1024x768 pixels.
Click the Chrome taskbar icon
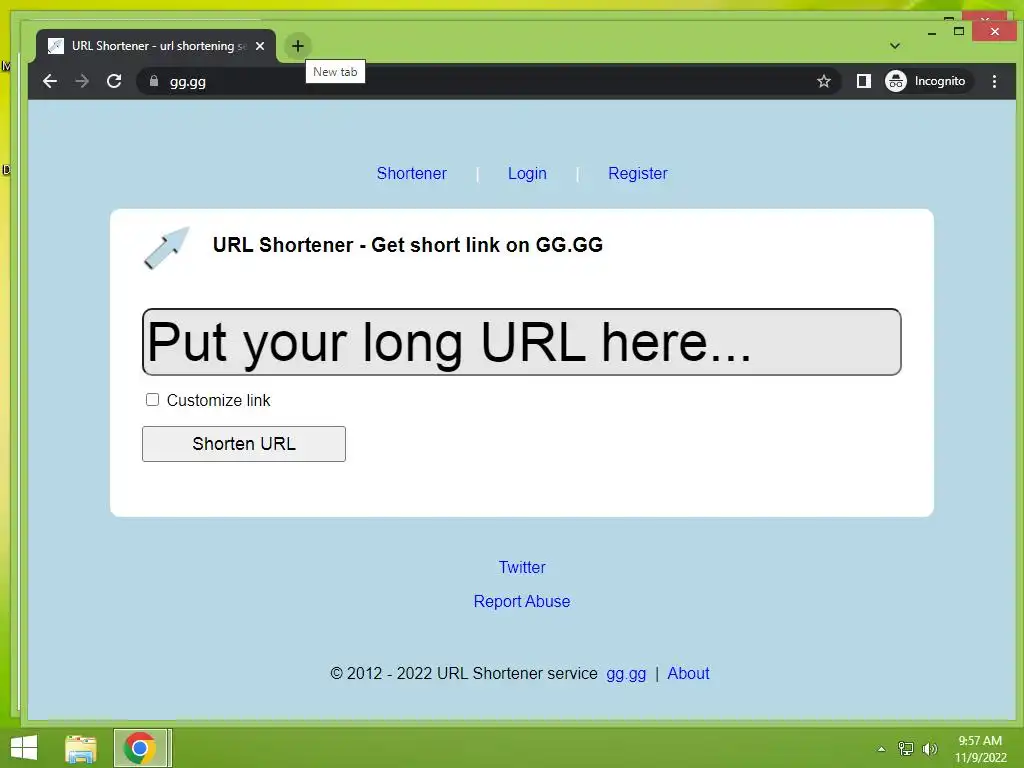140,748
